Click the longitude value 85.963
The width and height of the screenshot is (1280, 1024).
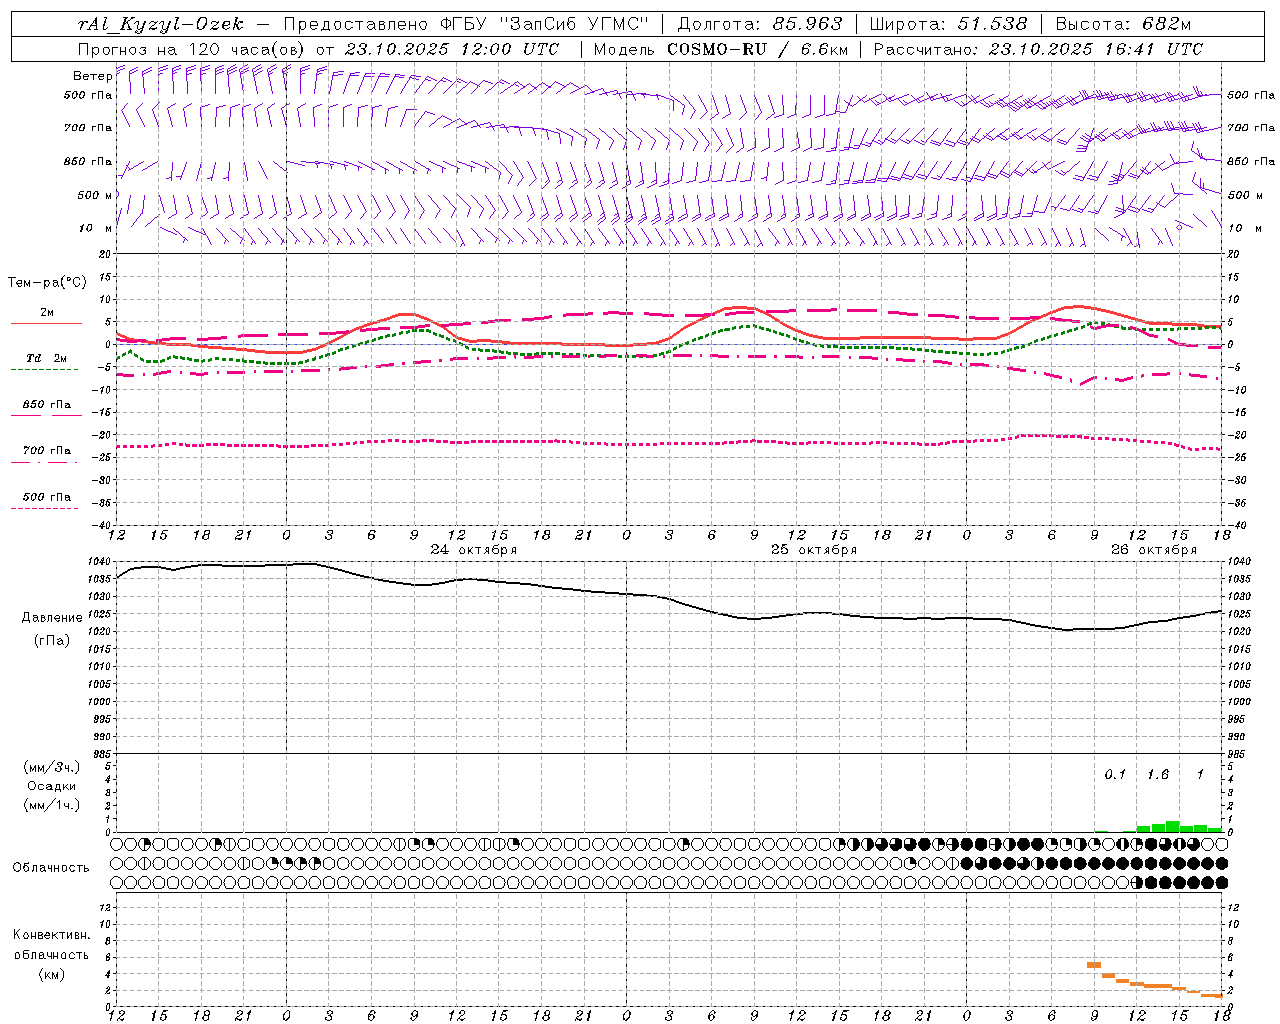(x=807, y=24)
